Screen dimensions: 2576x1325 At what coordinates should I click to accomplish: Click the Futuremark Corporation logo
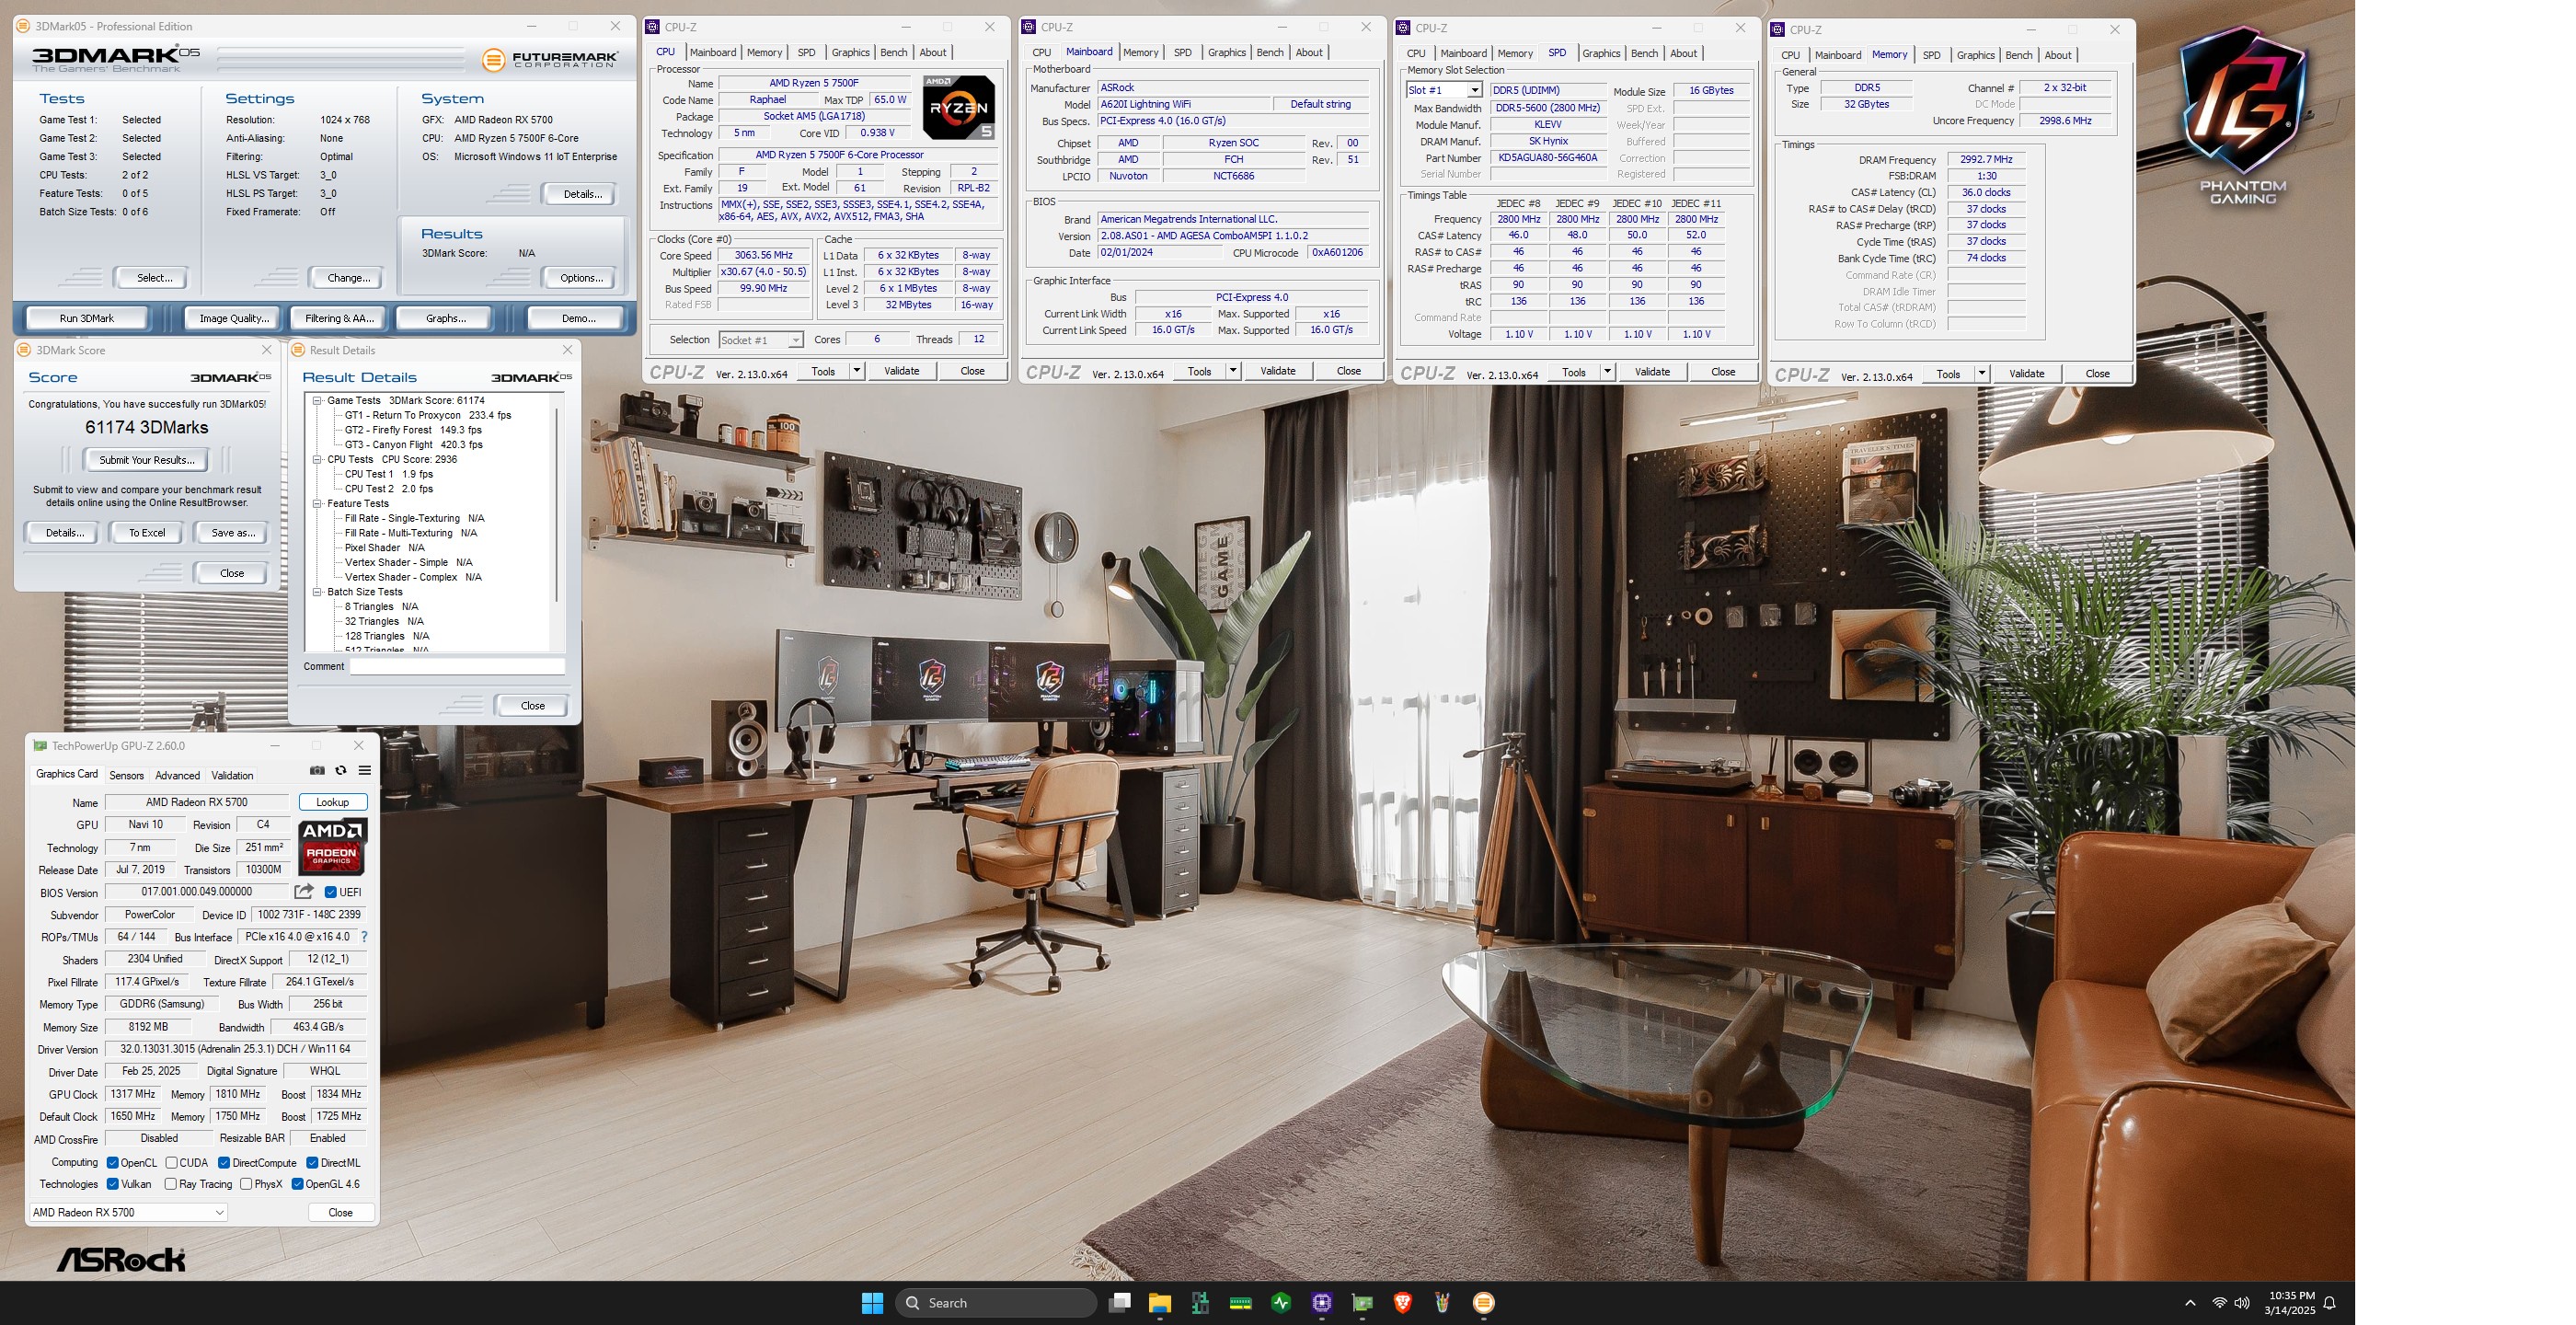tap(548, 60)
